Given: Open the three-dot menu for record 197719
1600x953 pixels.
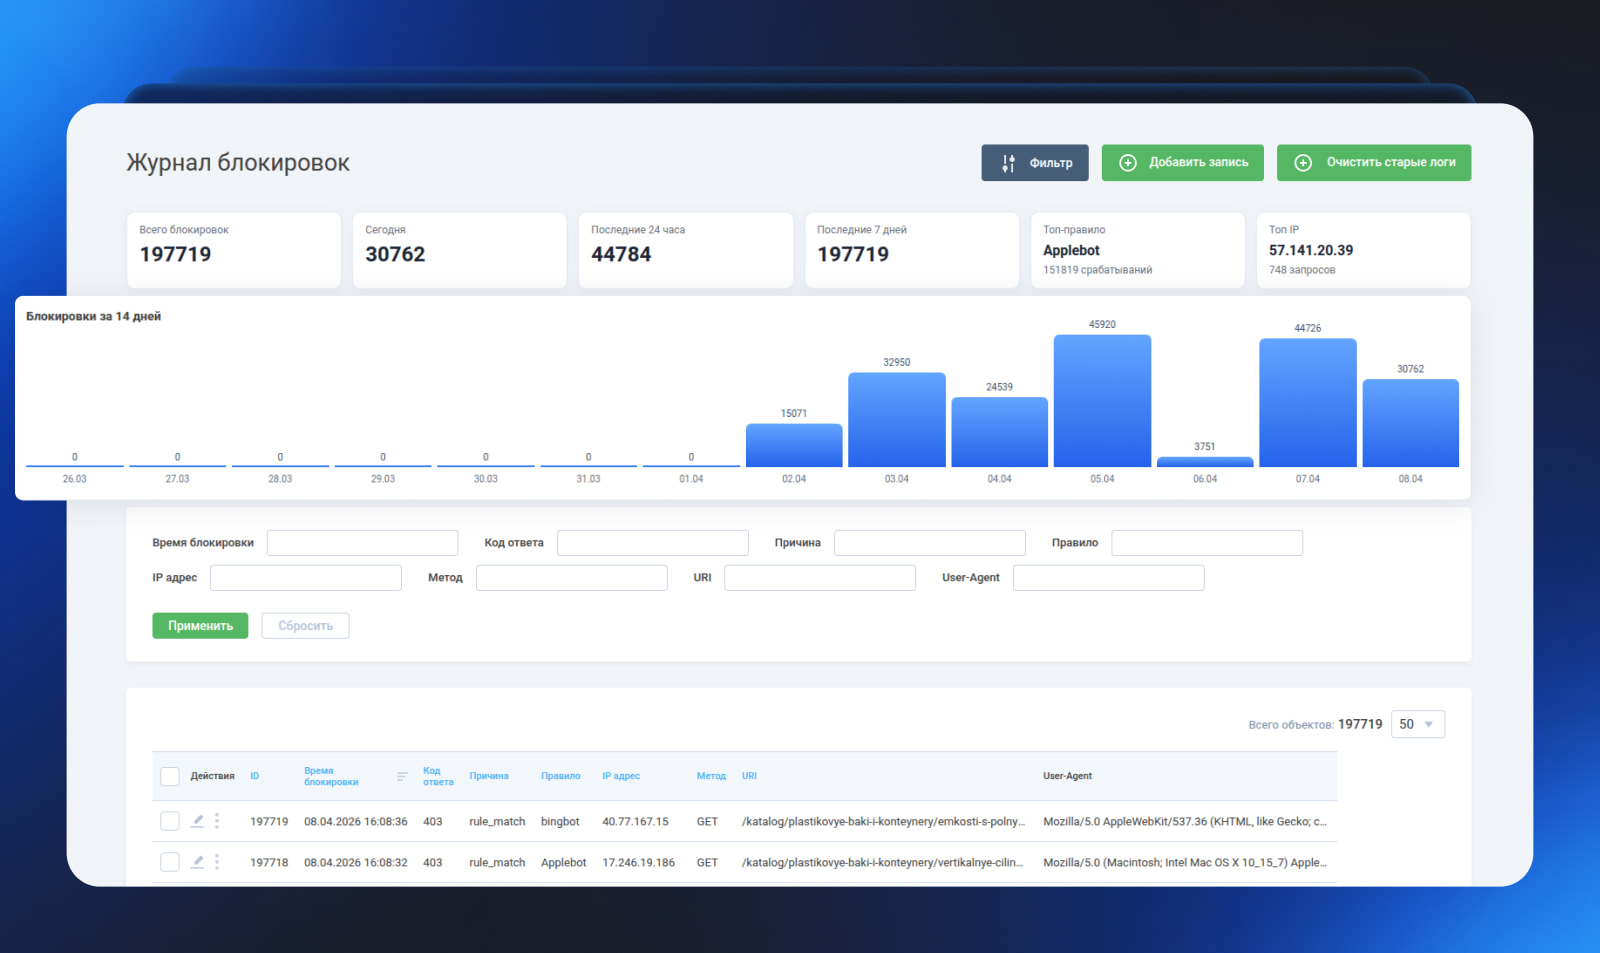Looking at the screenshot, I should click(x=217, y=821).
